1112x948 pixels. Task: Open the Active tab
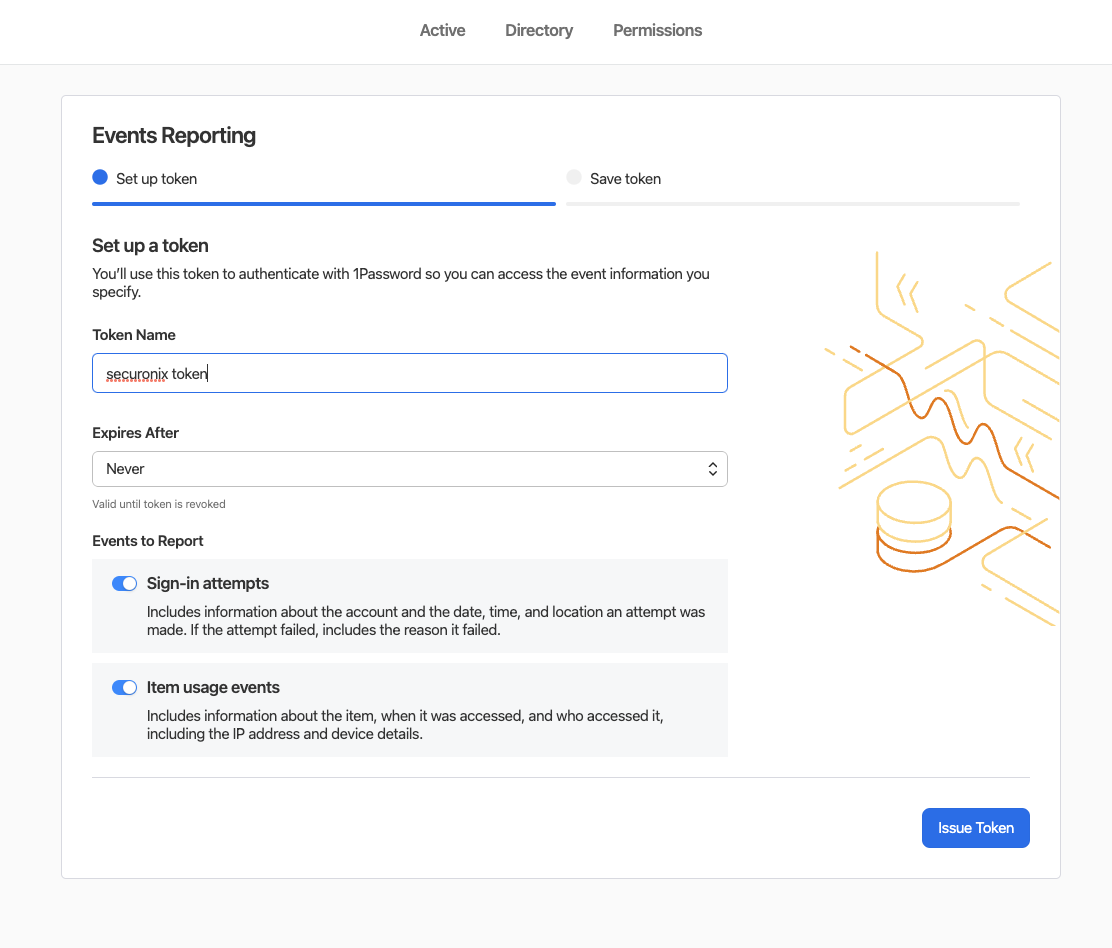[x=442, y=30]
